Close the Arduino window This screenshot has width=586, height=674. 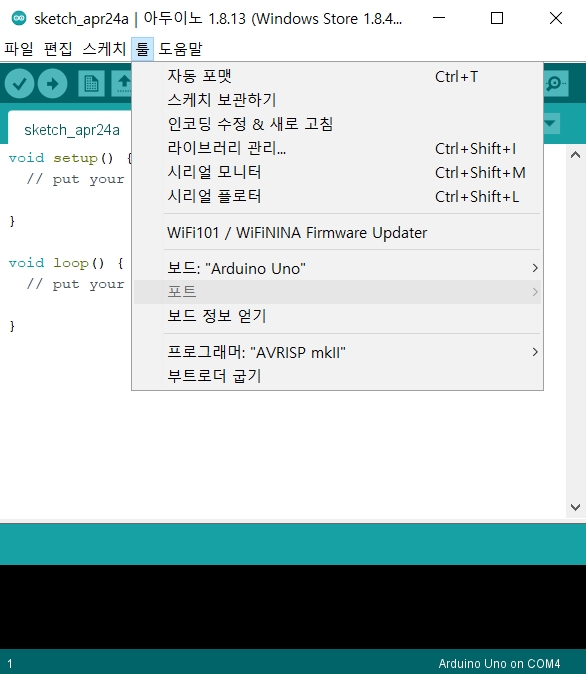point(556,18)
